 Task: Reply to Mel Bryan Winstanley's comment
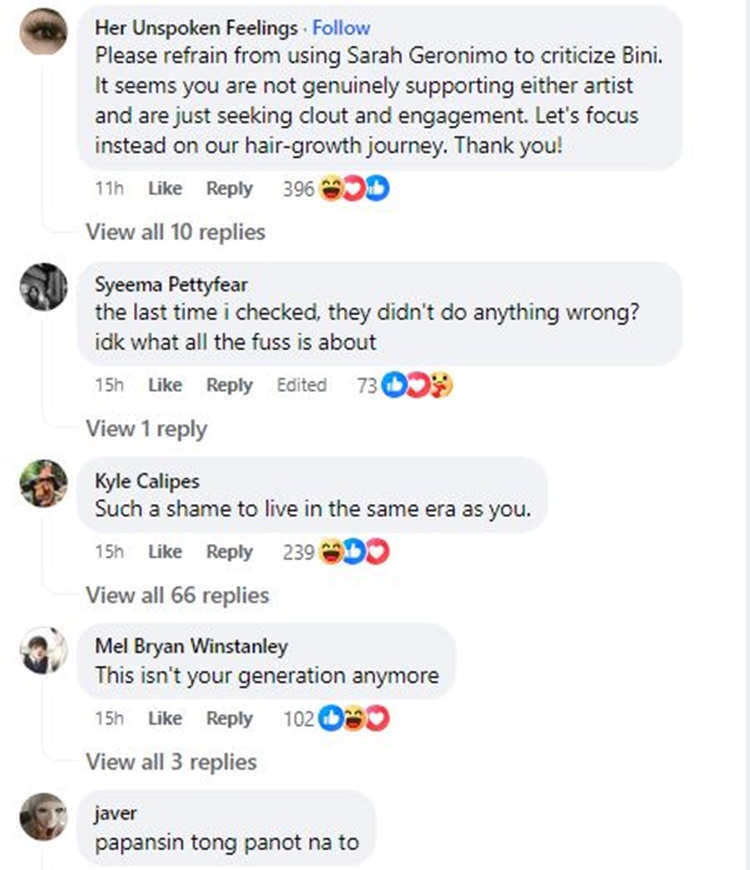point(229,718)
